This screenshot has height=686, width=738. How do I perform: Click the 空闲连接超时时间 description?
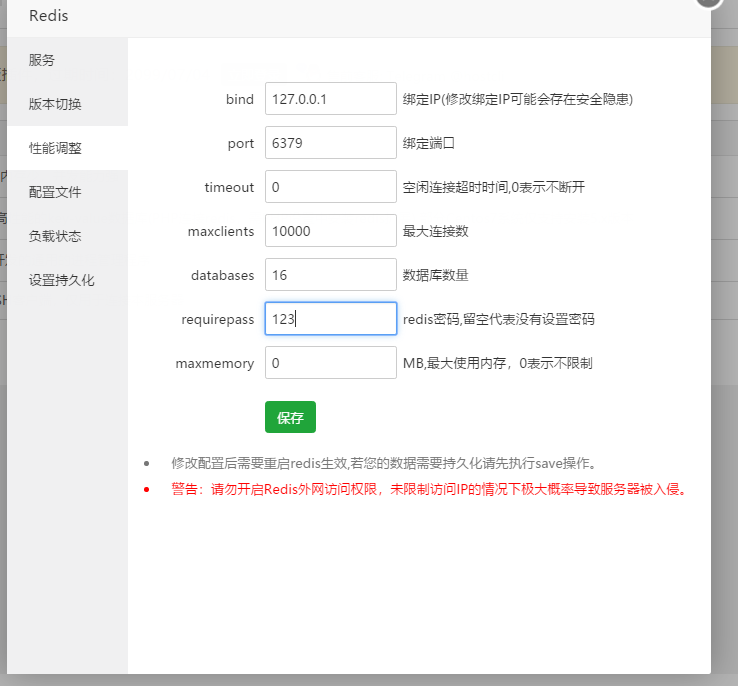click(493, 187)
